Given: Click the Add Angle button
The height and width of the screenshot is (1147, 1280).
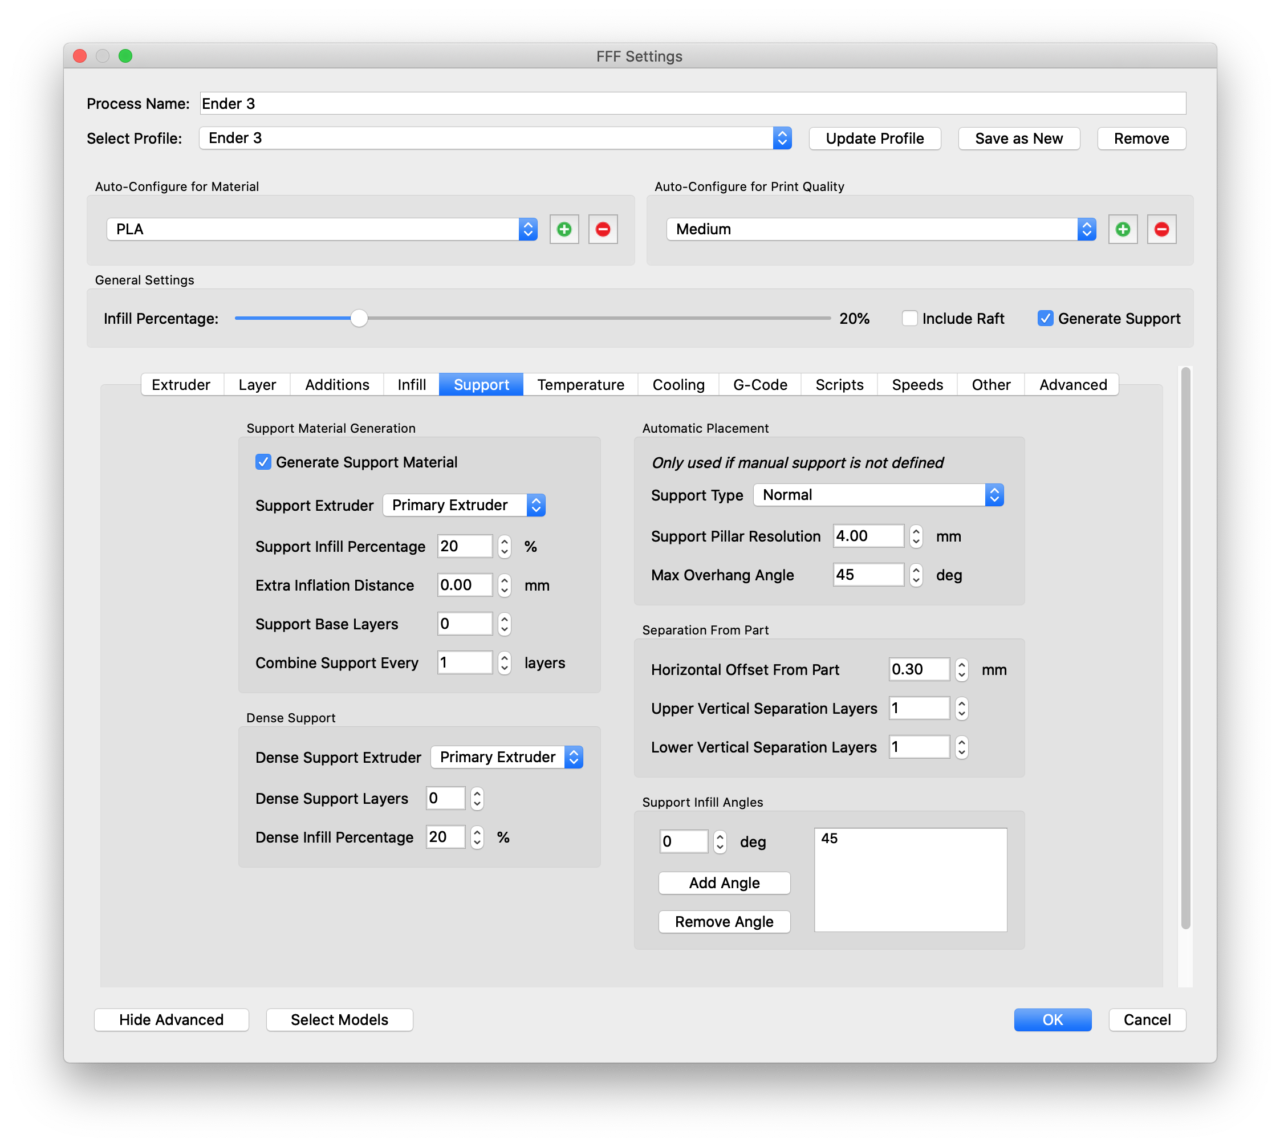Looking at the screenshot, I should 724,882.
